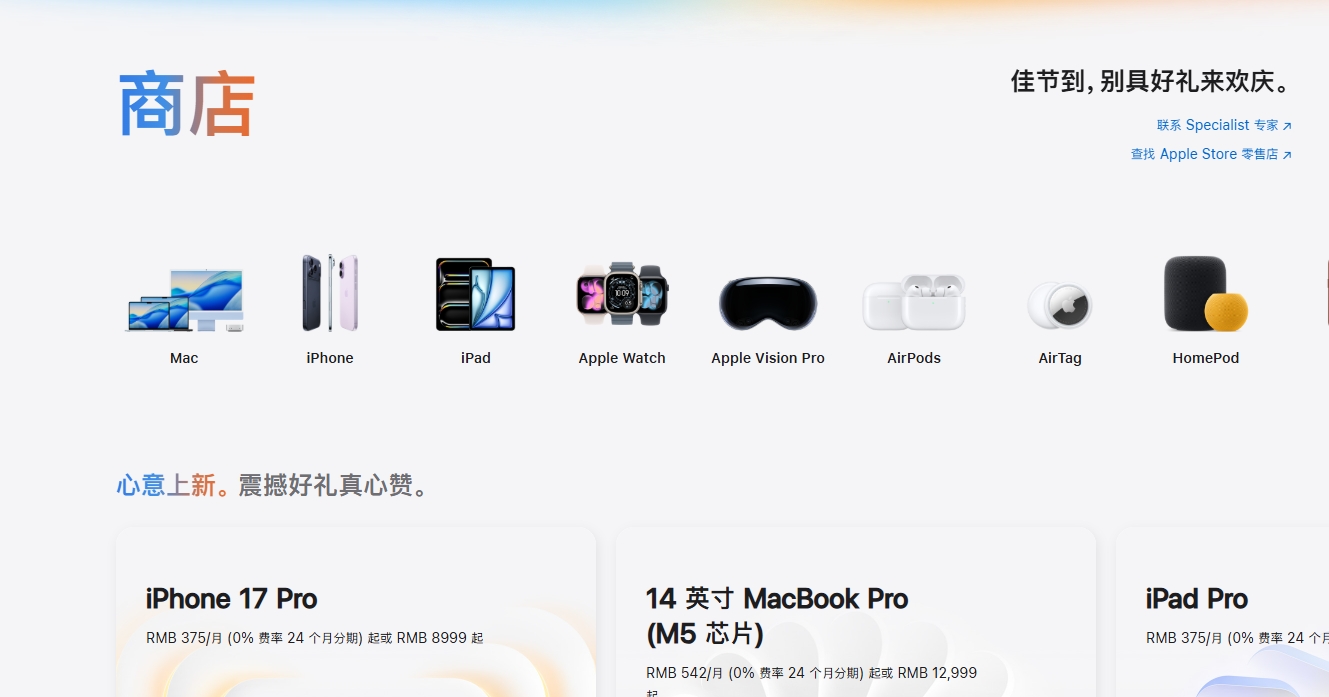Select the AirPods category icon
Image resolution: width=1329 pixels, height=697 pixels.
click(x=914, y=302)
